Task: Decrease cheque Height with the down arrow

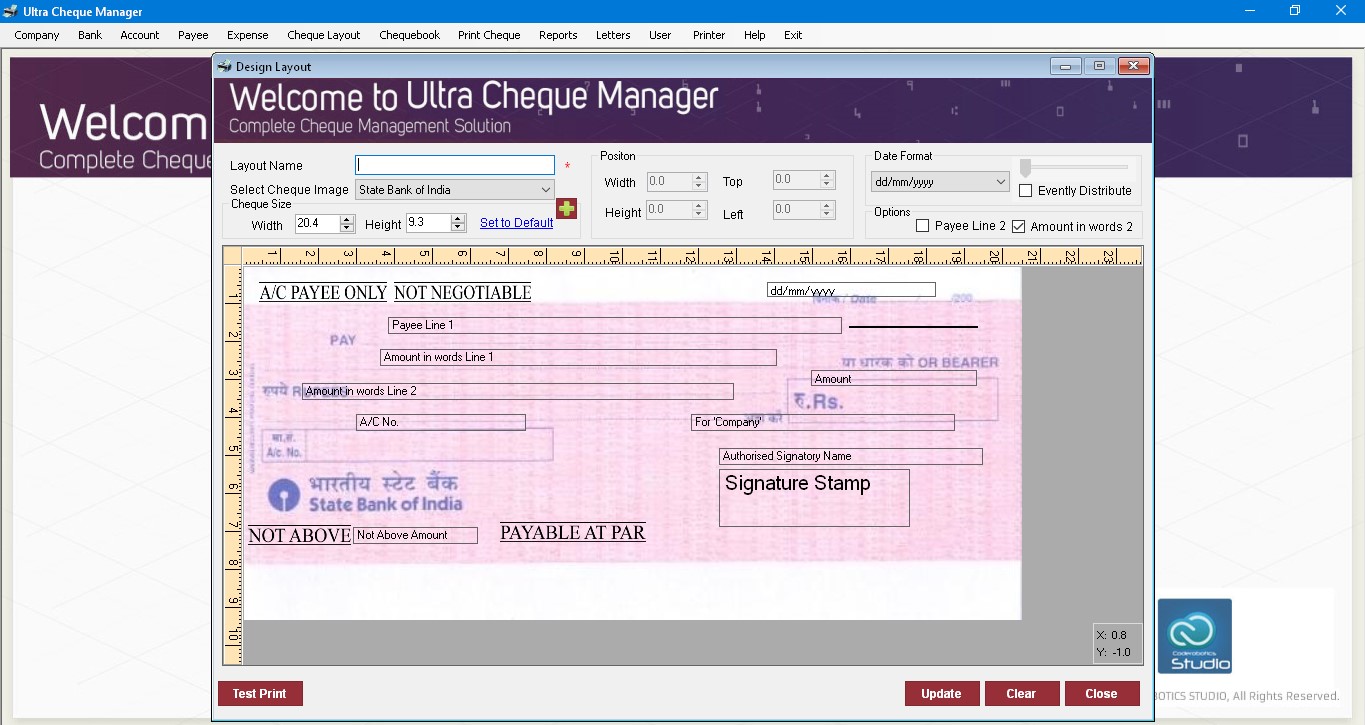Action: (x=458, y=228)
